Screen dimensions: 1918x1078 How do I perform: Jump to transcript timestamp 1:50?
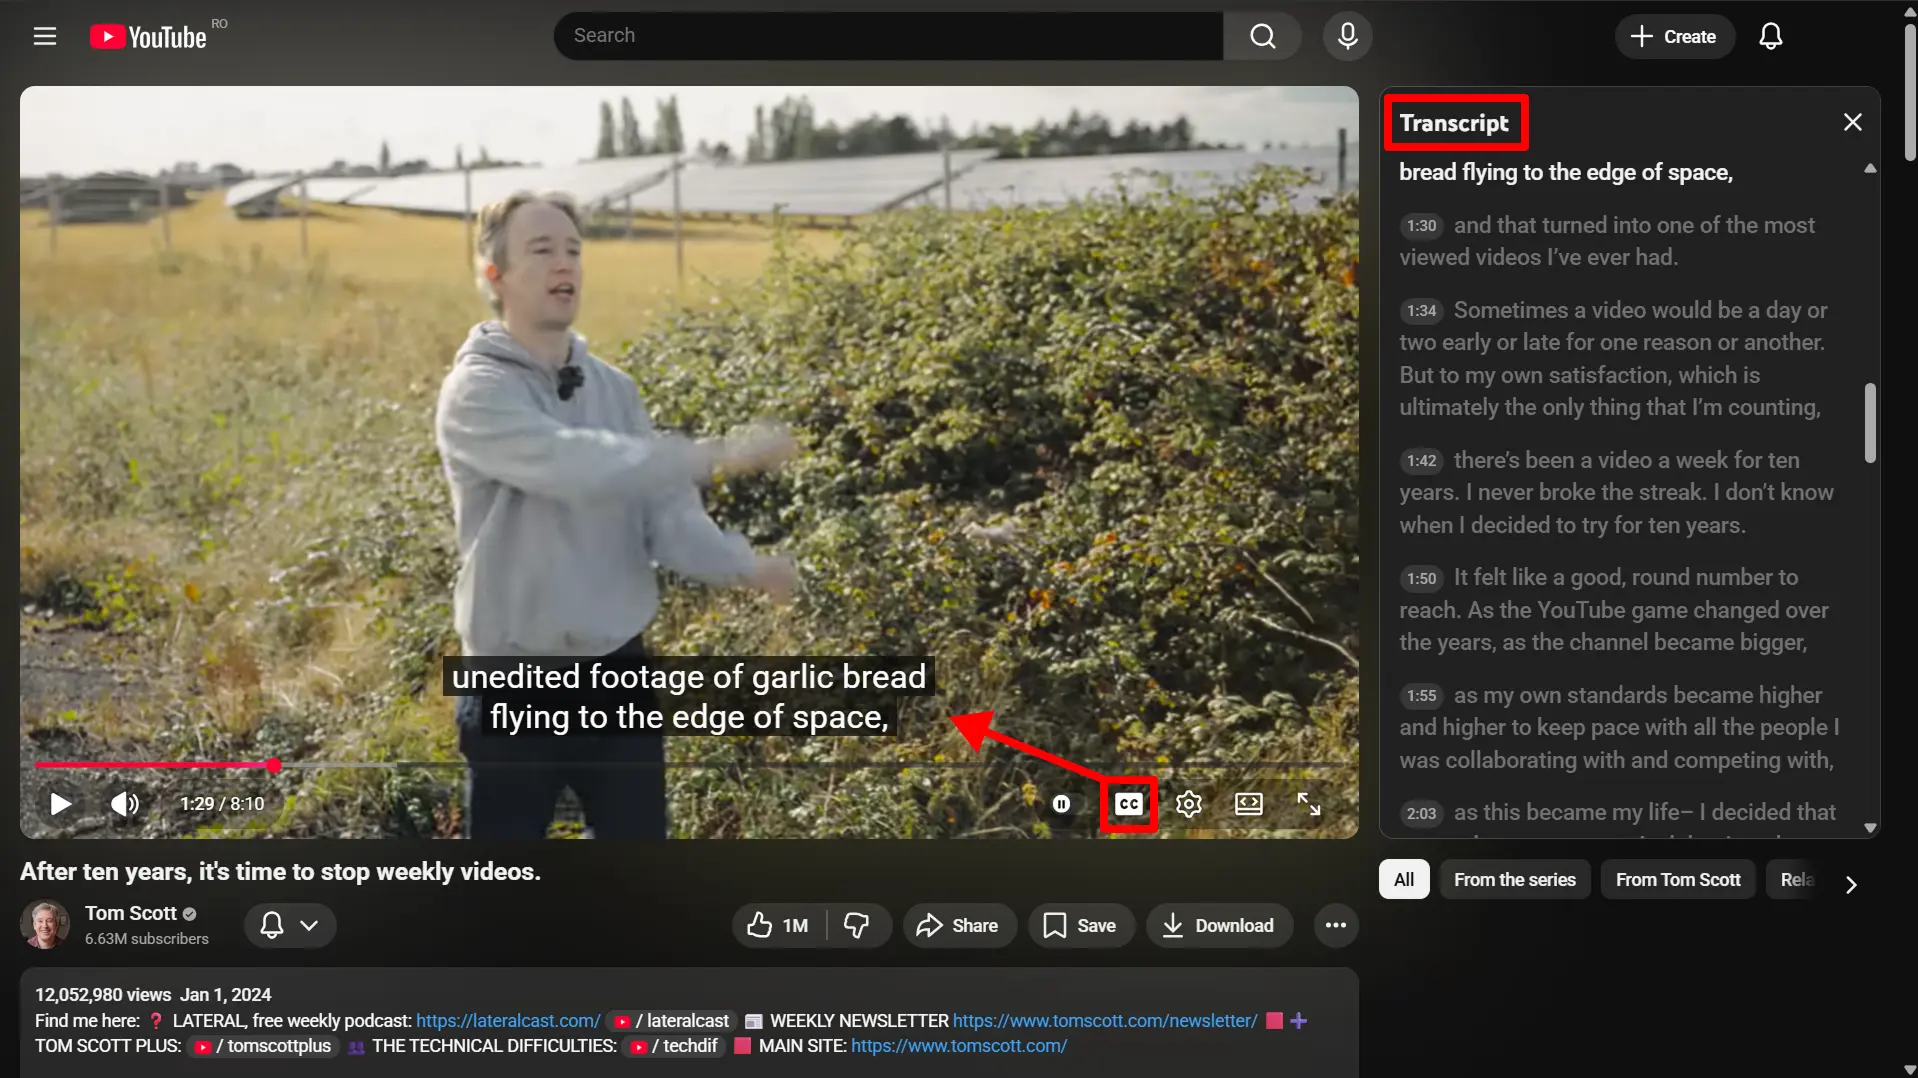pos(1421,579)
